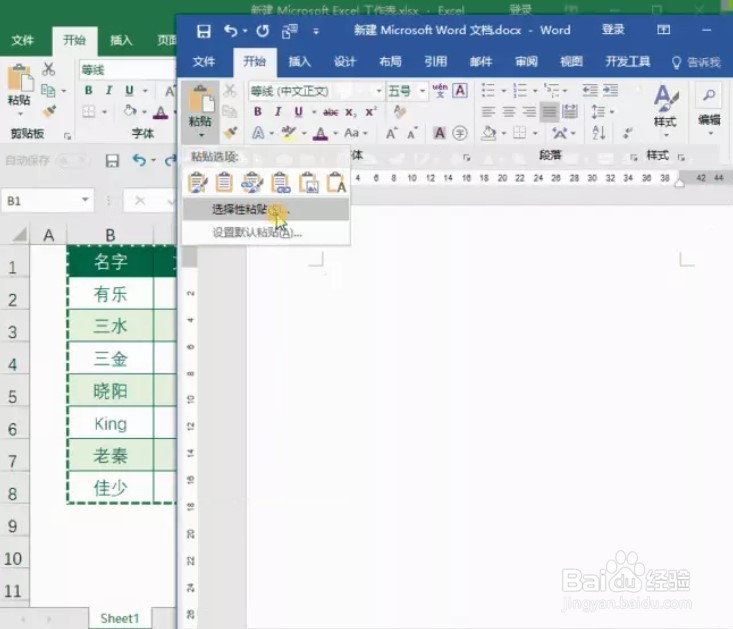Image resolution: width=733 pixels, height=629 pixels.
Task: Choose Use Destination Styles paste option
Action: click(x=224, y=182)
